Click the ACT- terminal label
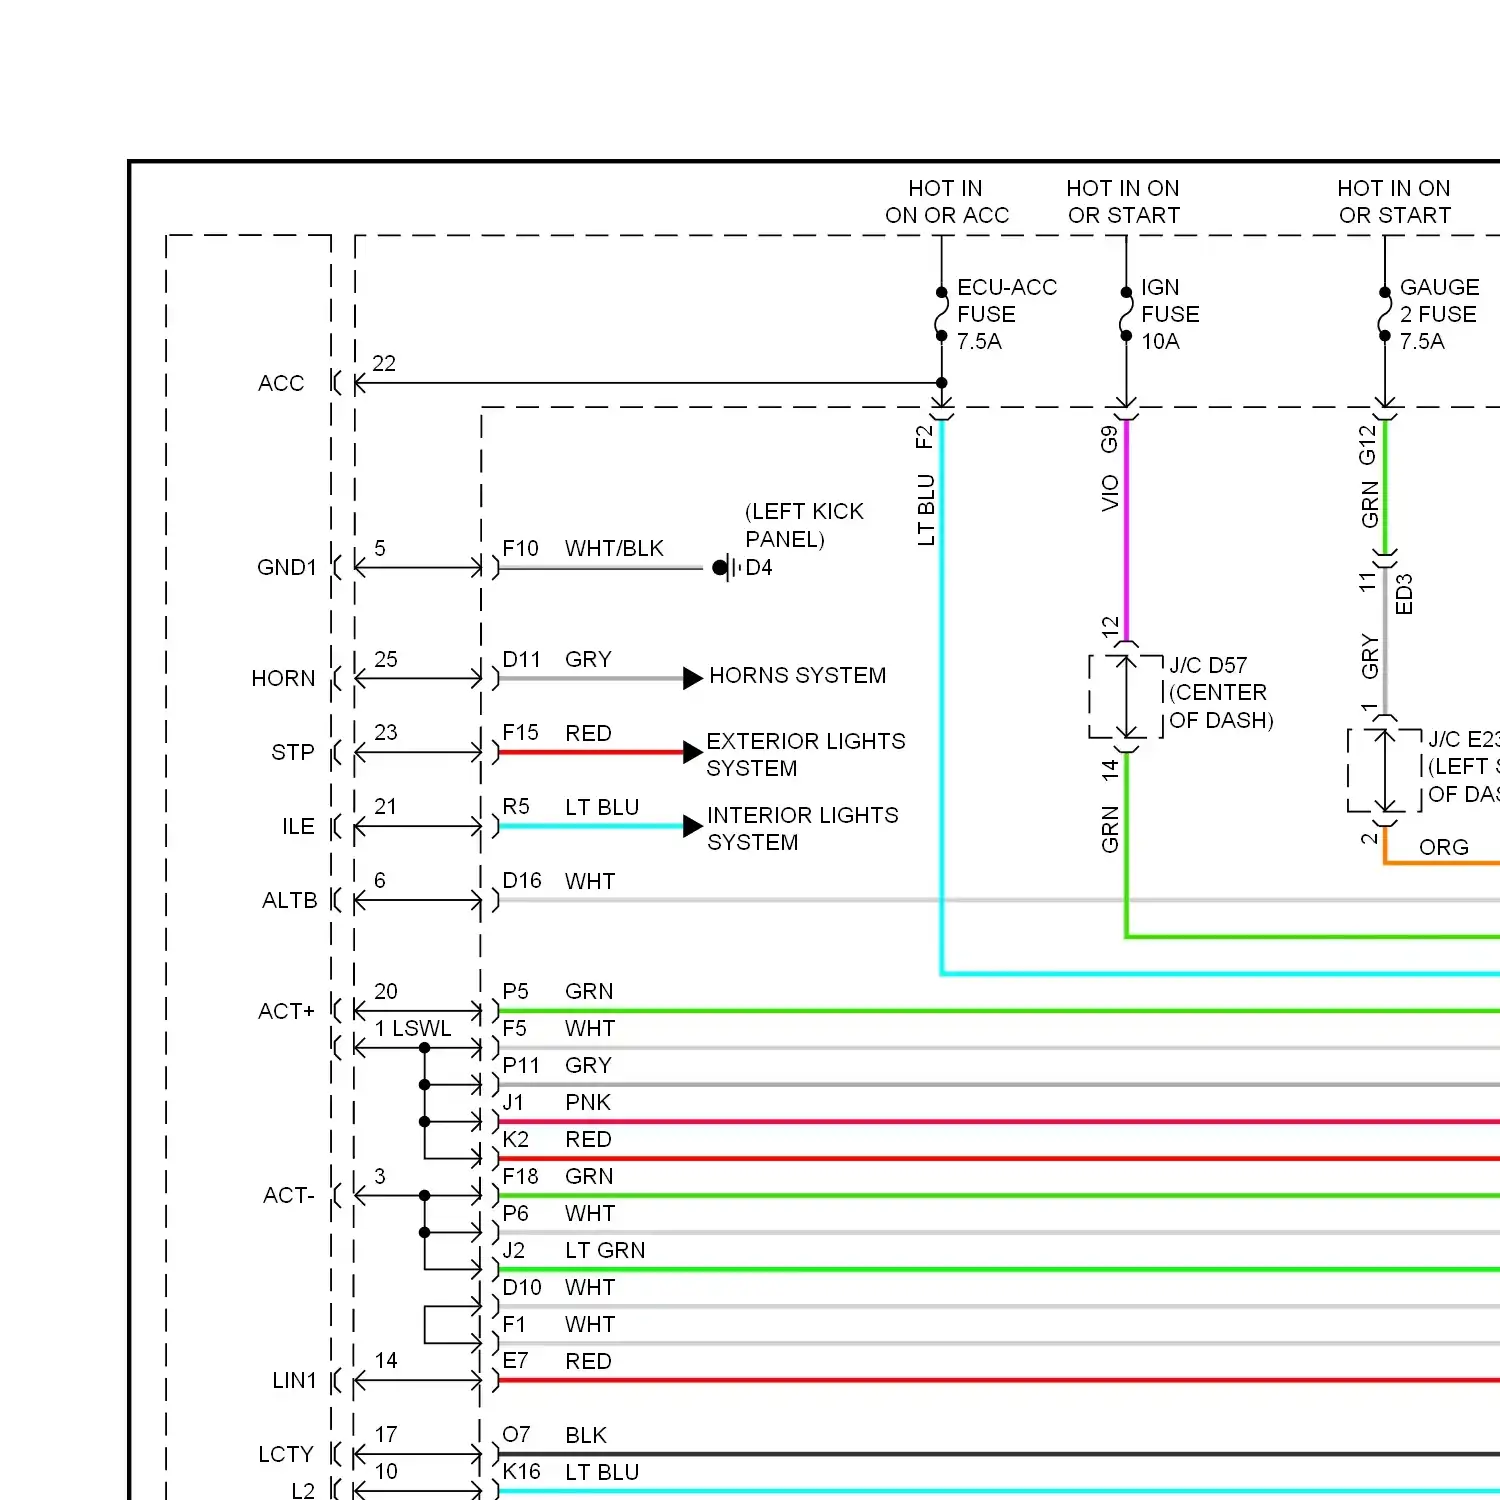1500x1500 pixels. click(289, 1195)
